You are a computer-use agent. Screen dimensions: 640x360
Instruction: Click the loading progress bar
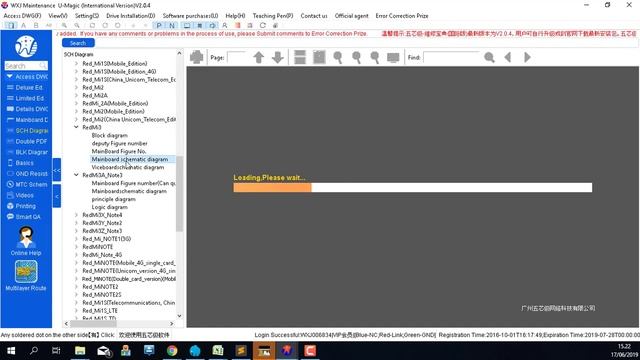tap(413, 188)
